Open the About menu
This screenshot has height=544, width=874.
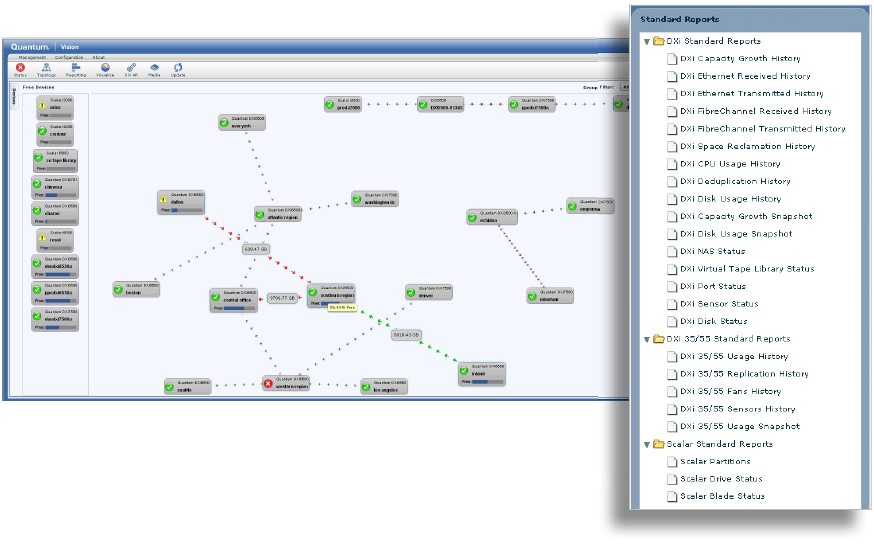click(x=99, y=57)
